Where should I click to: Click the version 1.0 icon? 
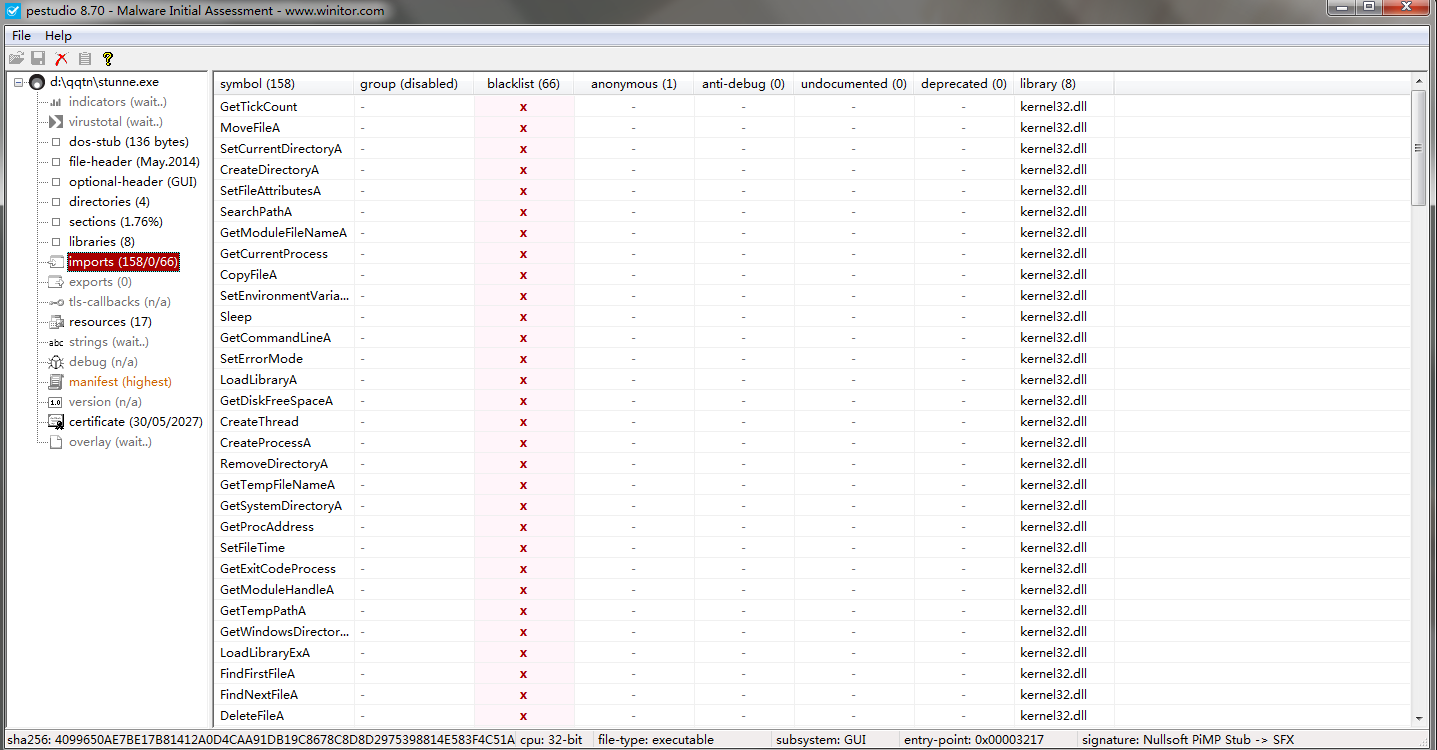56,402
